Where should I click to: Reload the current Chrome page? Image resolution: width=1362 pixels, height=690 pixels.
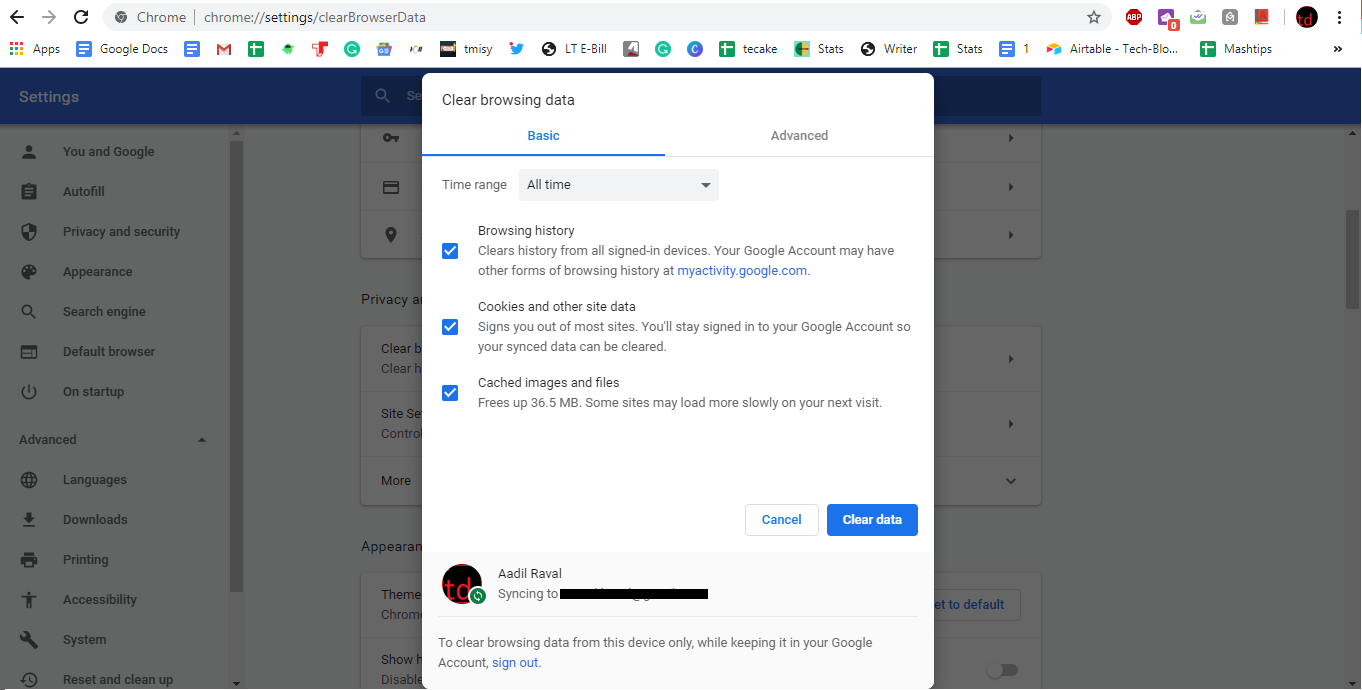click(x=81, y=17)
